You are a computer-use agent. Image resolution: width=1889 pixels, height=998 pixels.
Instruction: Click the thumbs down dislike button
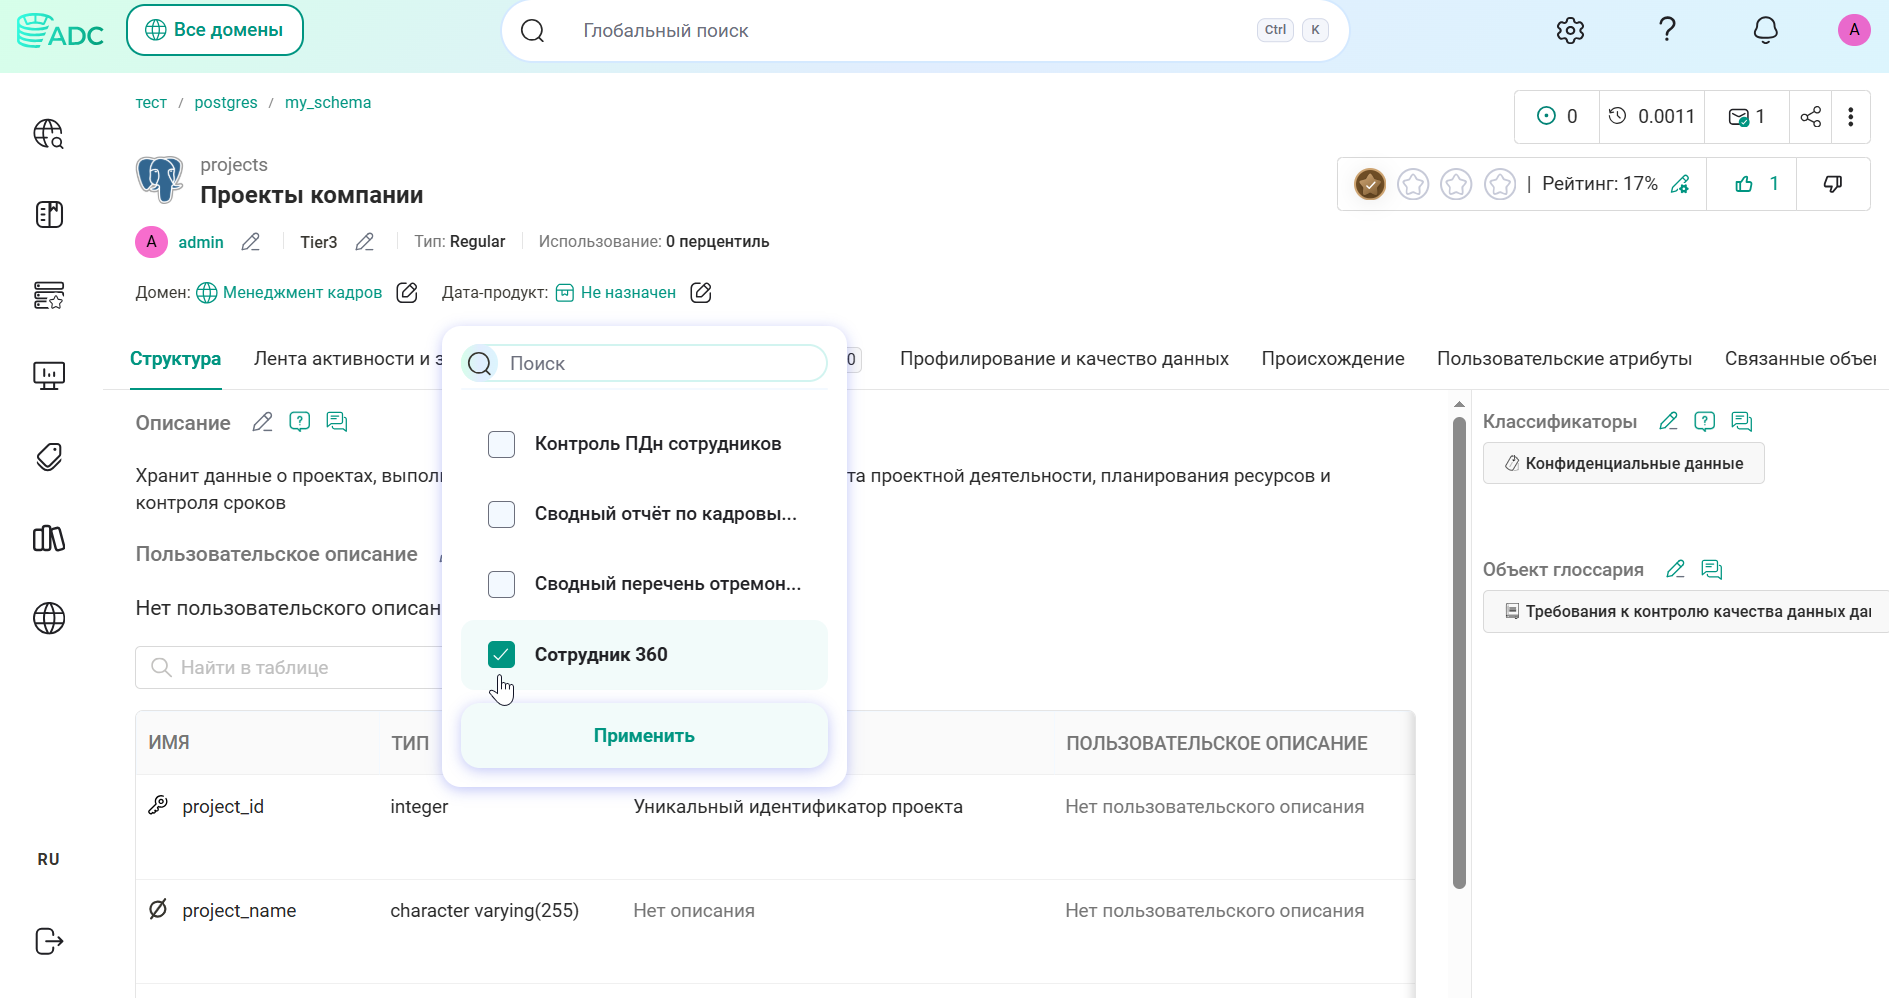point(1833,184)
